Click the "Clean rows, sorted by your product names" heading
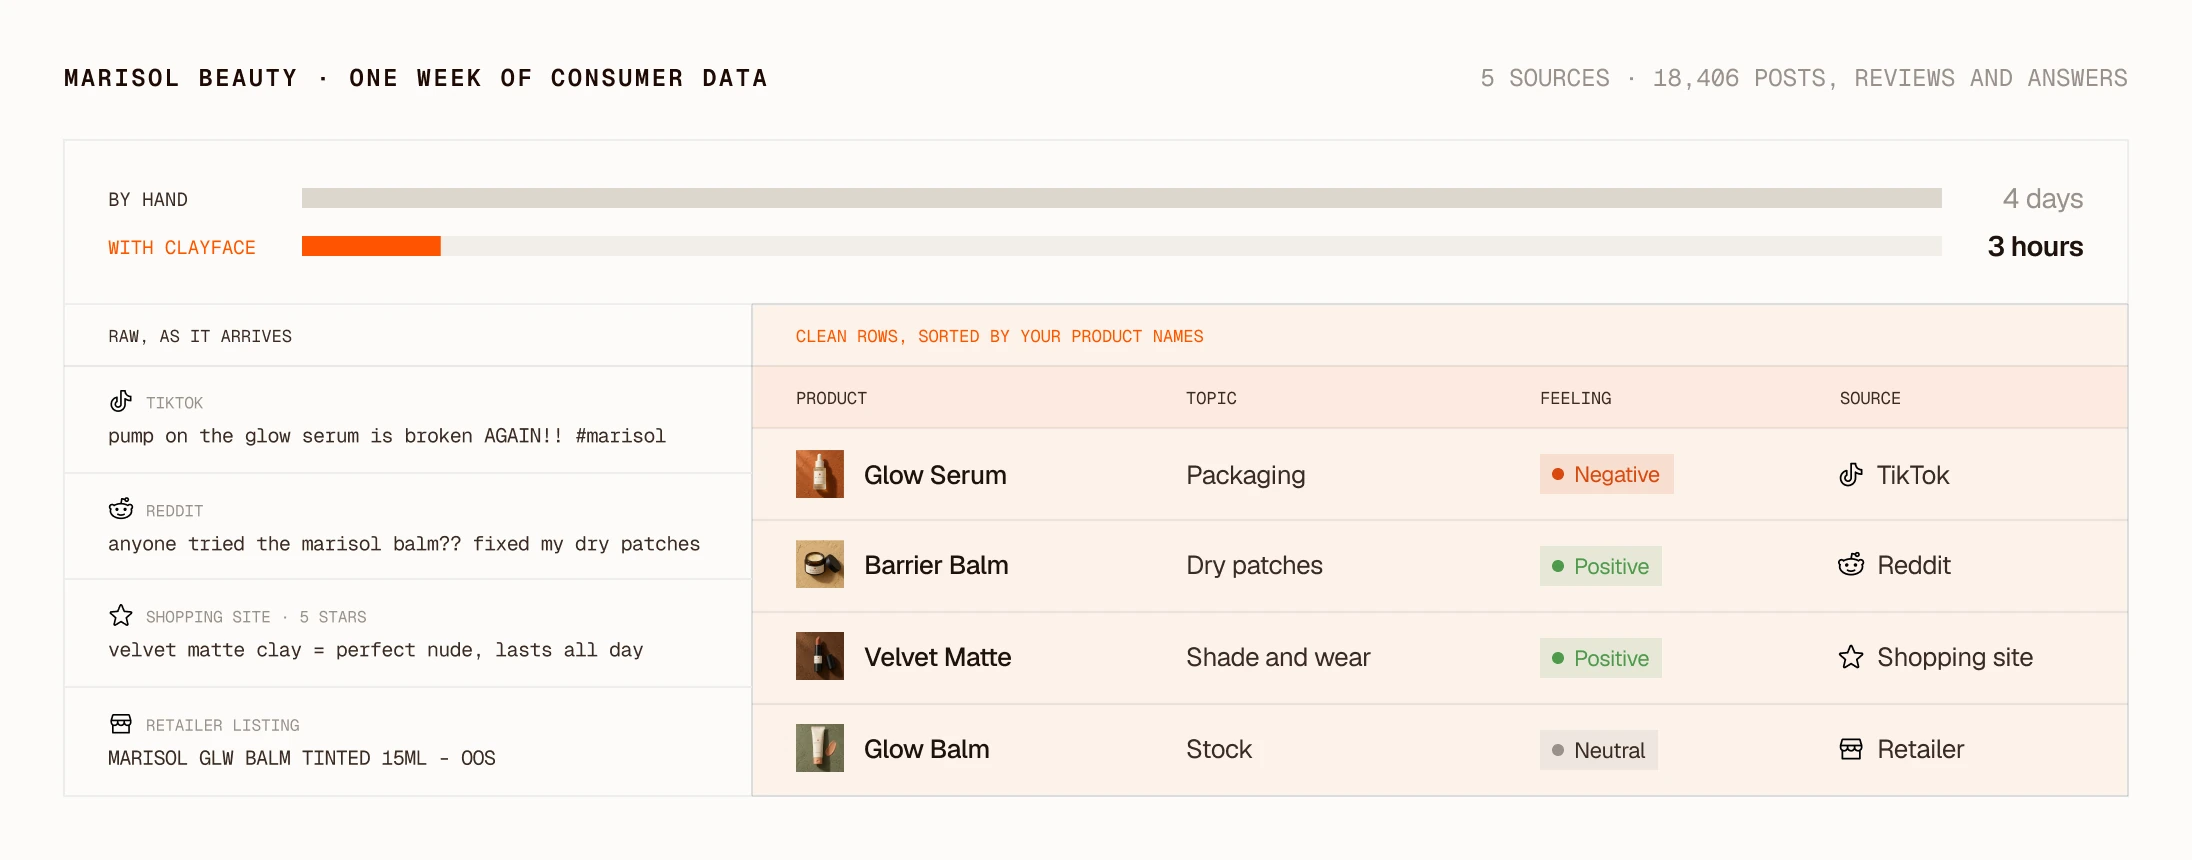Screen dimensions: 2192x860 [999, 336]
